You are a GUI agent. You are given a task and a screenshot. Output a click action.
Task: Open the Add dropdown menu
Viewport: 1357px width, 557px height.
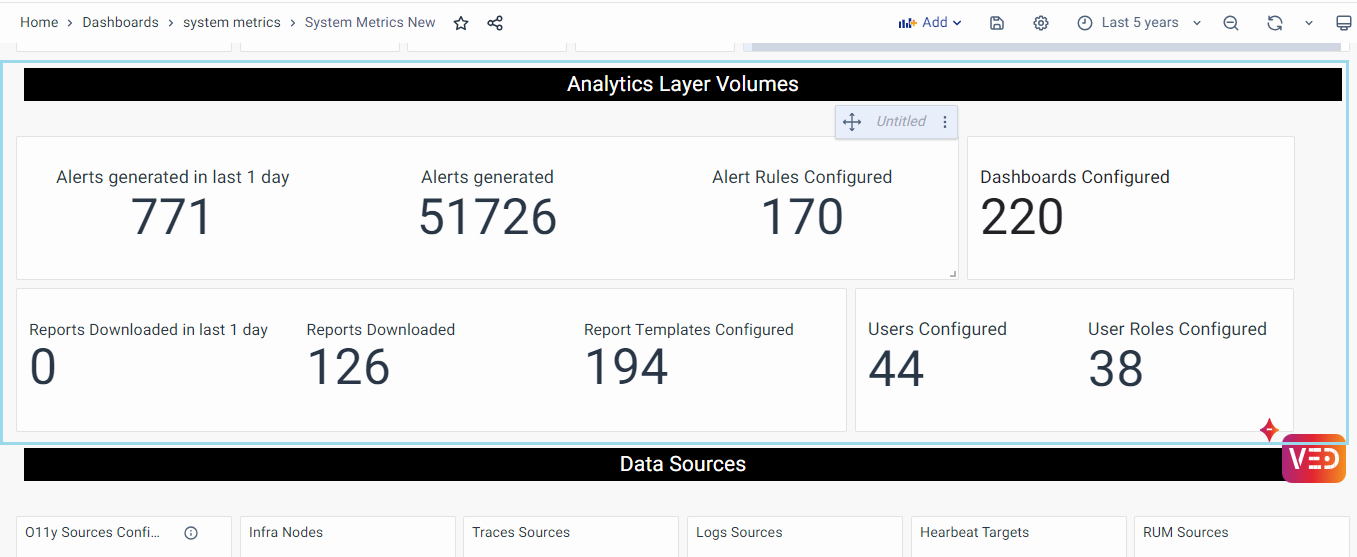(x=930, y=23)
